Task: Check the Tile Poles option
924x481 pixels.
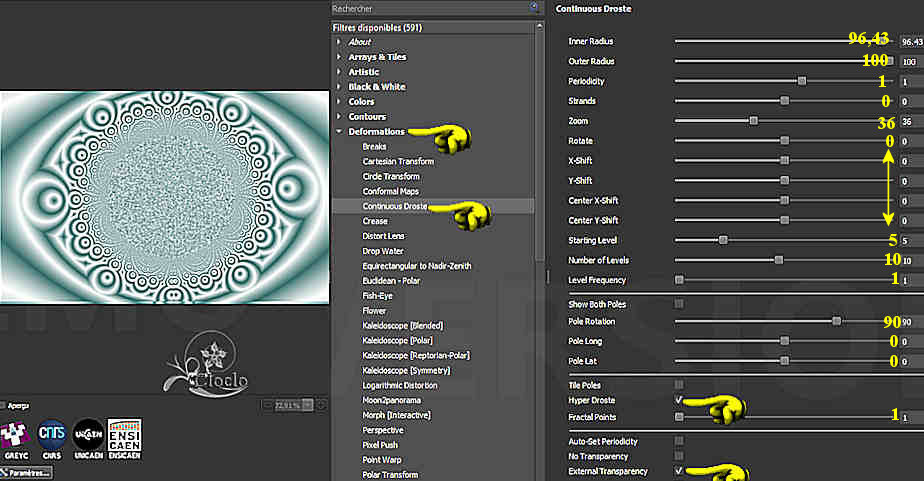Action: click(680, 384)
